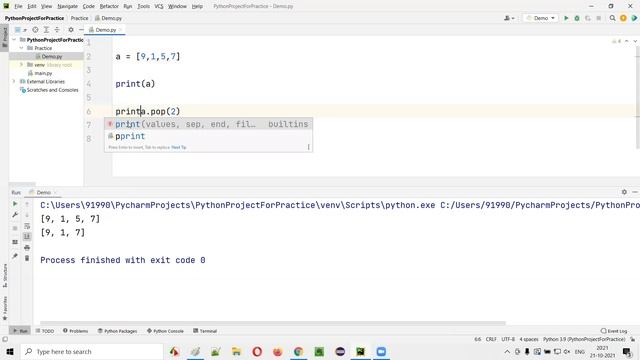Toggle scroll to end in Run console
The width and height of the screenshot is (640, 360).
coord(27,236)
